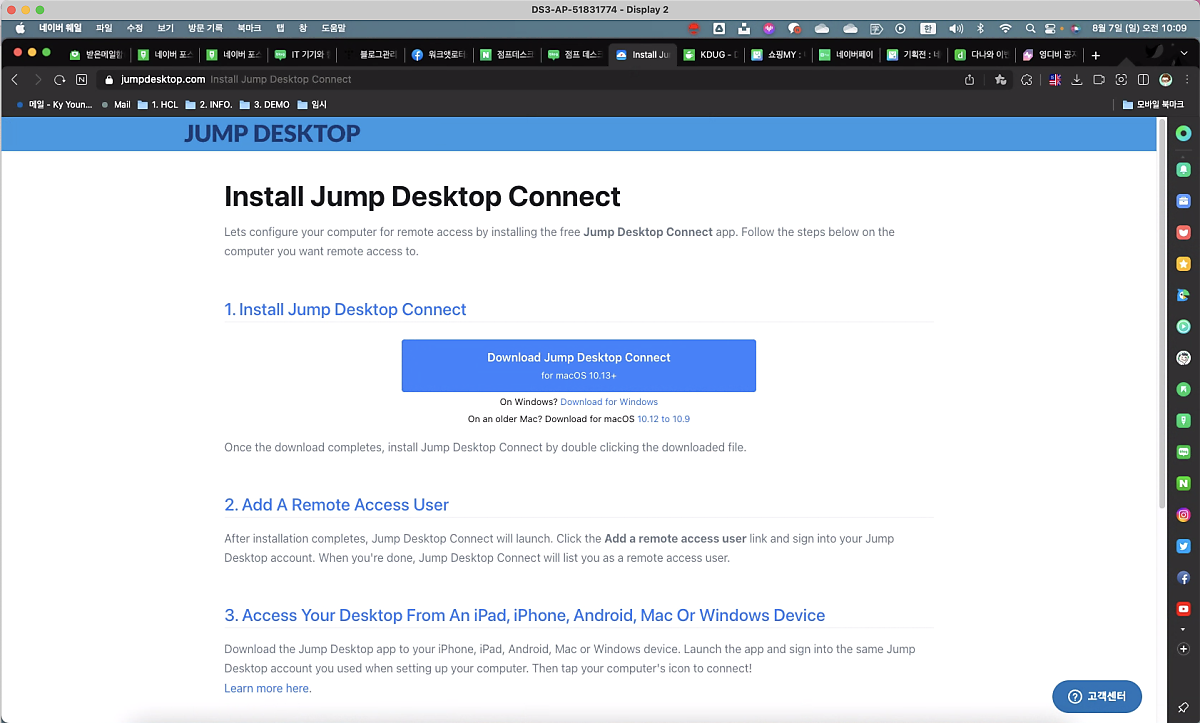Click the Wi-Fi icon in menu bar
Image resolution: width=1200 pixels, height=723 pixels.
pos(1005,29)
